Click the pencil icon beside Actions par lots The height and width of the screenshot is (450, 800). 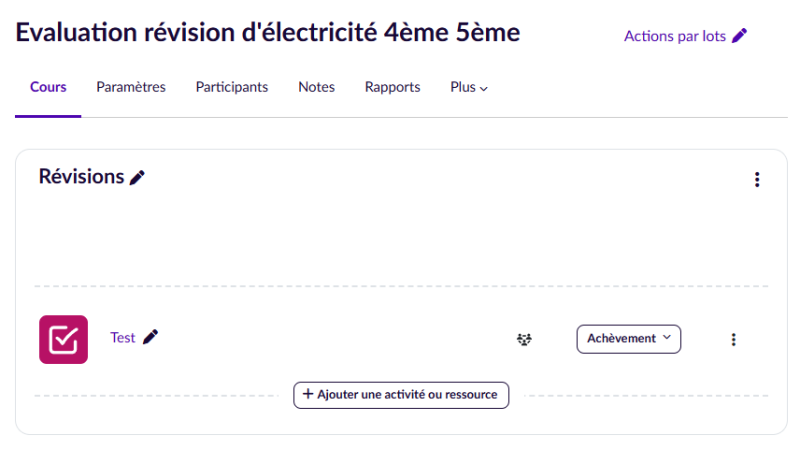coord(740,36)
